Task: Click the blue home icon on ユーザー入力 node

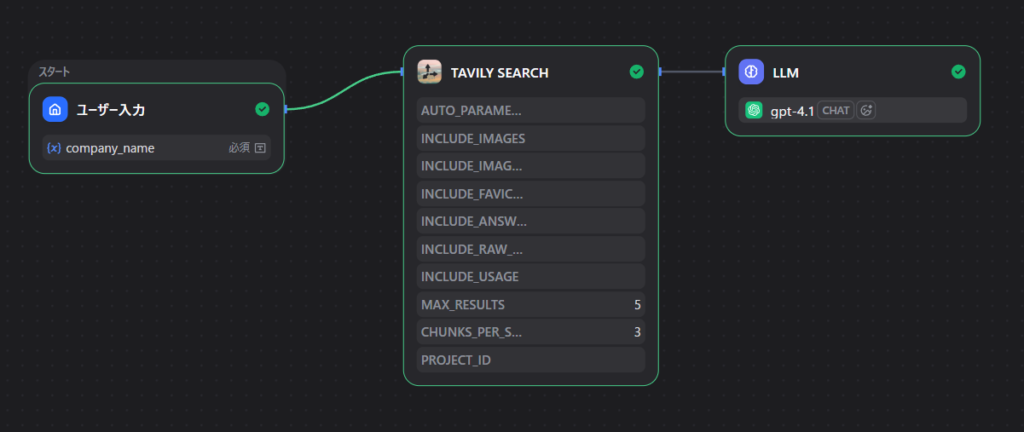Action: [55, 109]
